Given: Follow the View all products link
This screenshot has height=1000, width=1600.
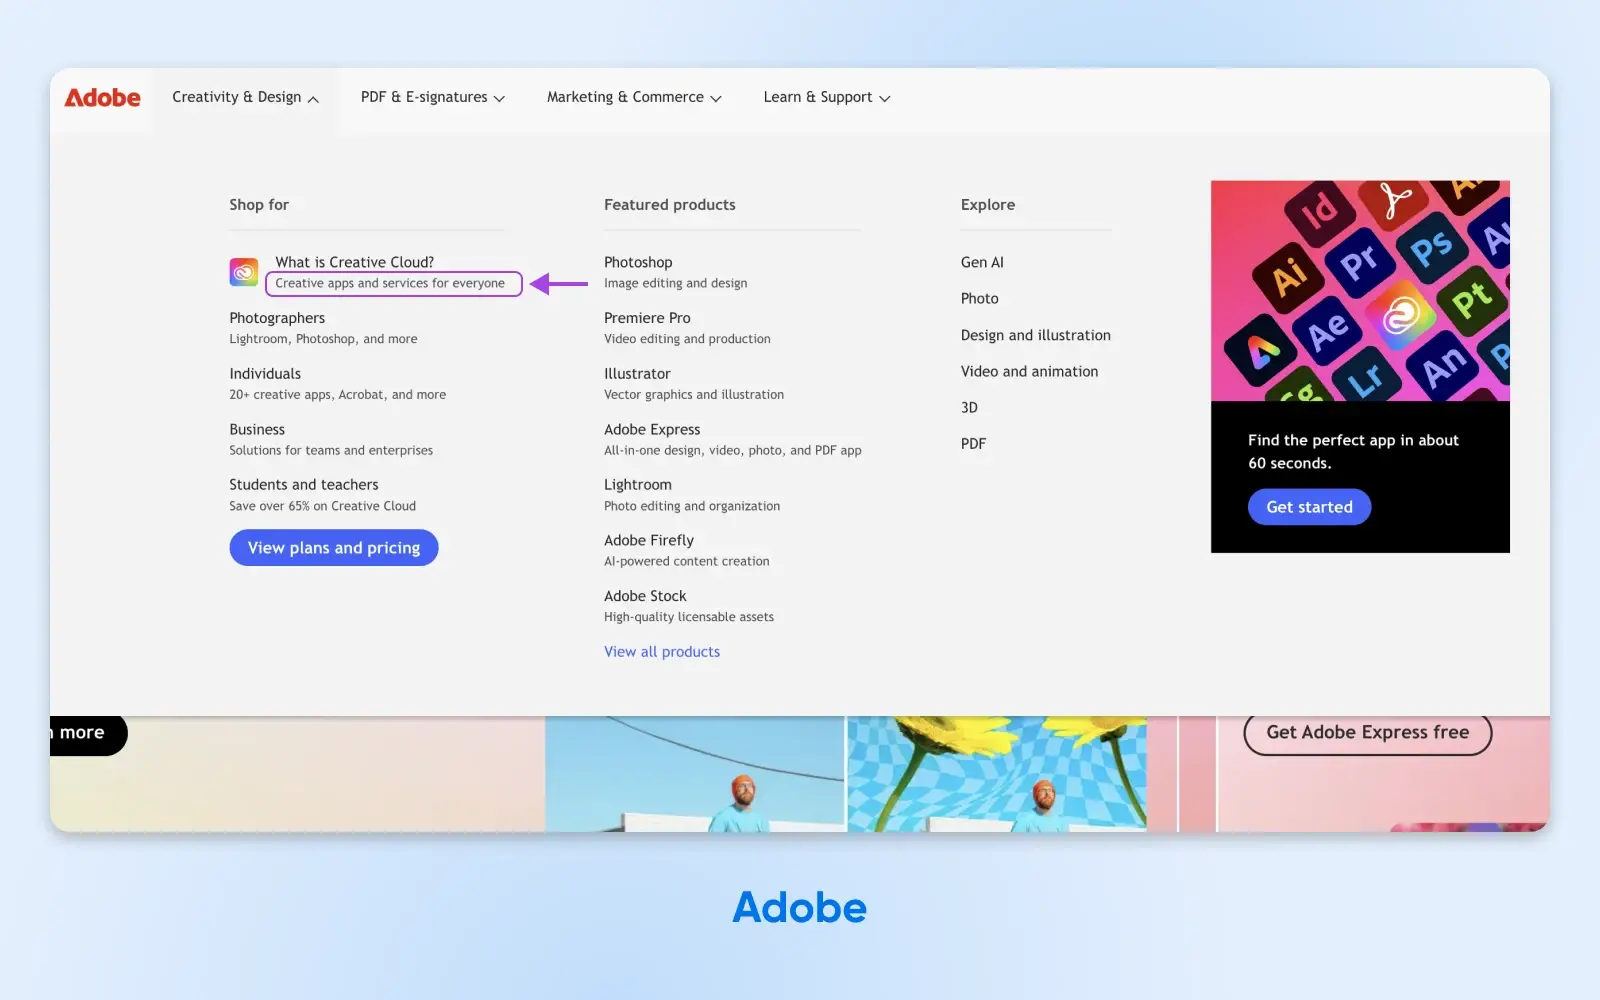Looking at the screenshot, I should pyautogui.click(x=662, y=652).
